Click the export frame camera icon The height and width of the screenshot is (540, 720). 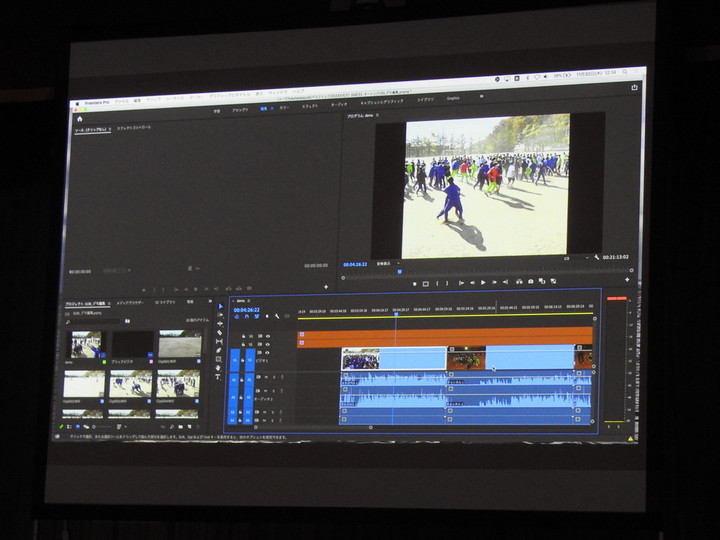click(529, 282)
